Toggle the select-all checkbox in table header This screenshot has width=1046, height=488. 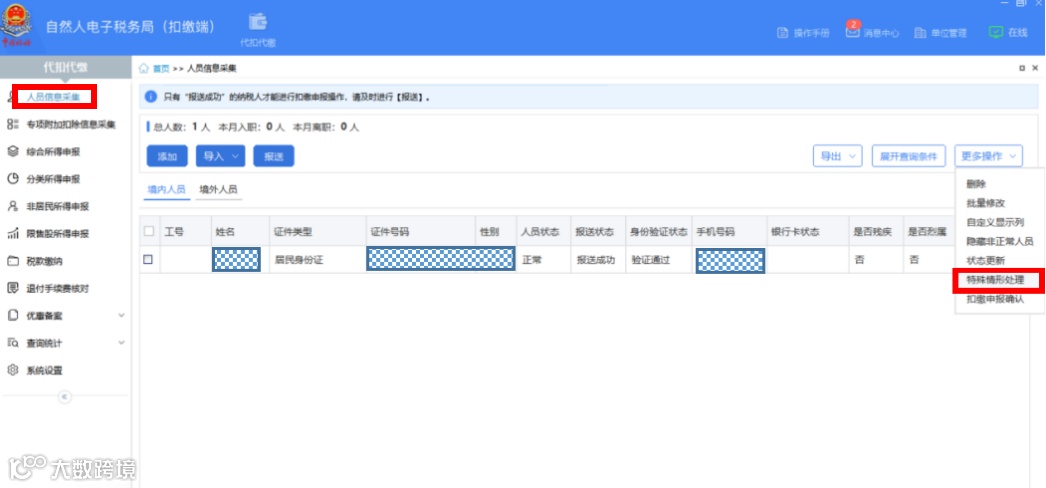(149, 231)
